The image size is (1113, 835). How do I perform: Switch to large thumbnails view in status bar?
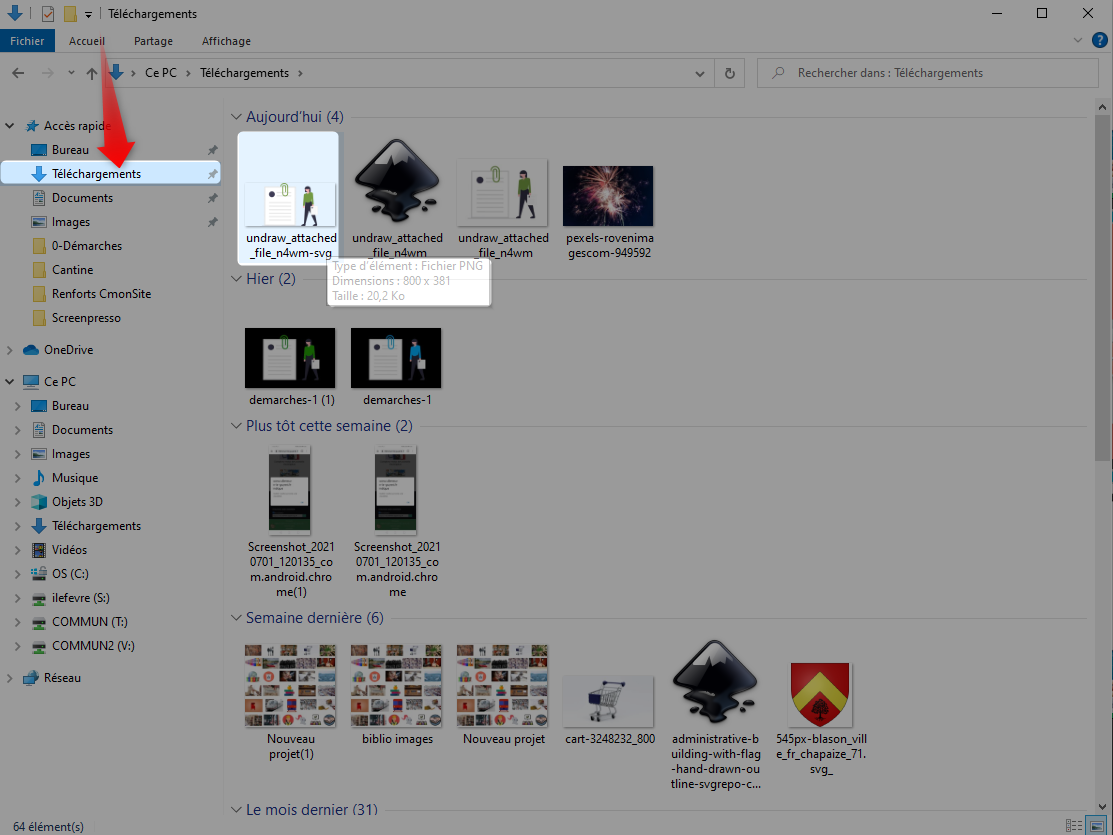point(1095,826)
